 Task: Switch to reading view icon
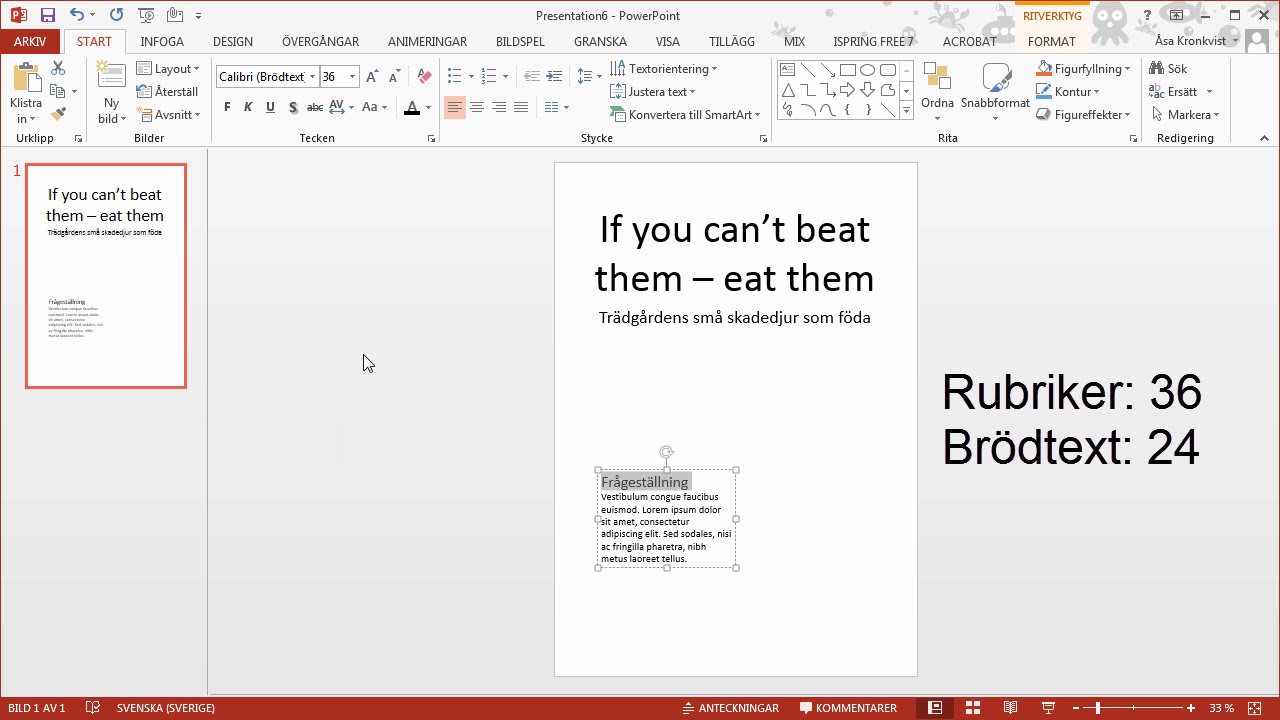pos(1010,708)
